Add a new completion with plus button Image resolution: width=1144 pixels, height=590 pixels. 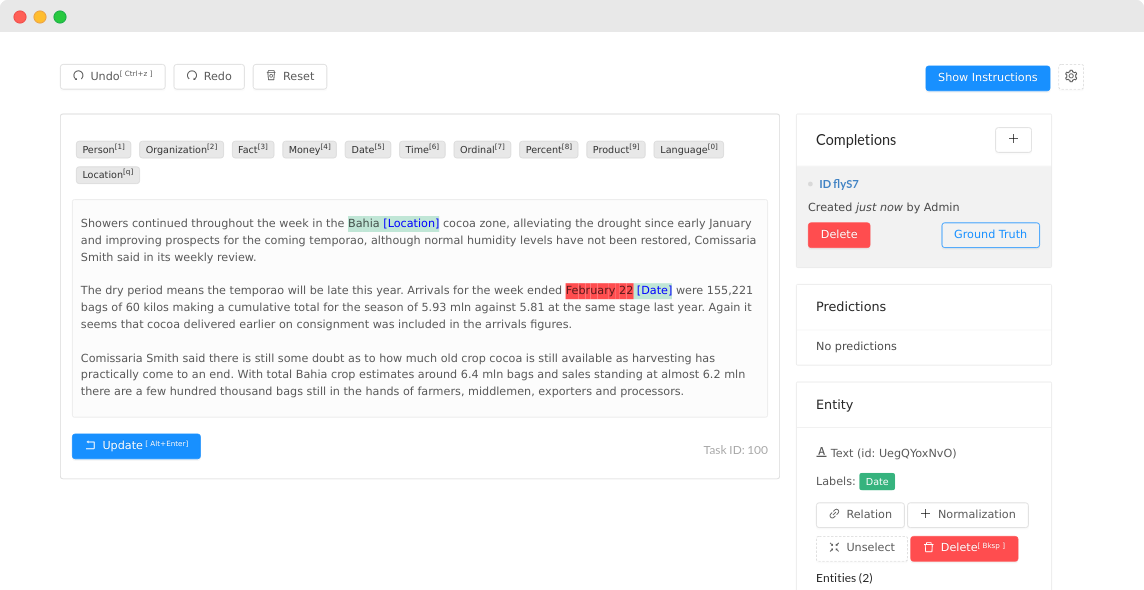click(x=1013, y=140)
